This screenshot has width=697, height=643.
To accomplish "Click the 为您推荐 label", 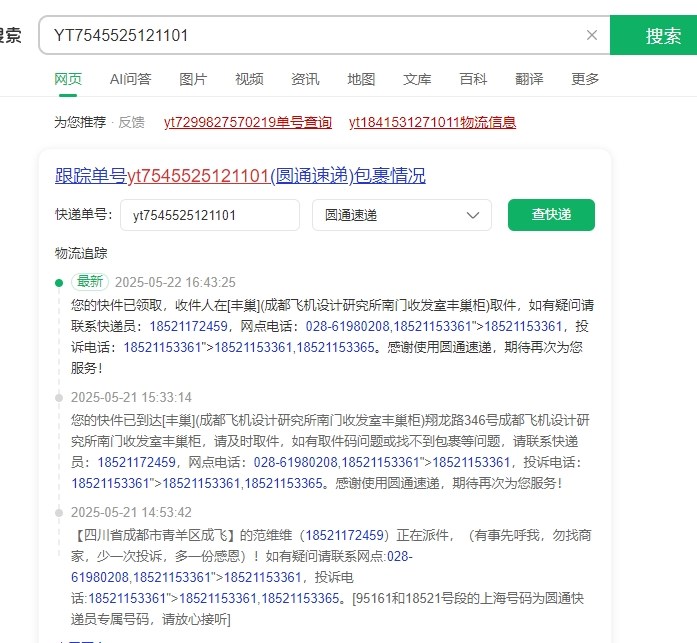I will (80, 122).
